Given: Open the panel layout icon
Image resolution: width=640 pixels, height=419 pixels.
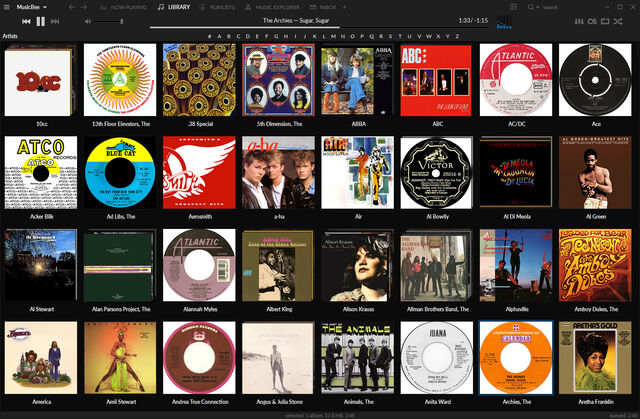Looking at the screenshot, I should (513, 7).
